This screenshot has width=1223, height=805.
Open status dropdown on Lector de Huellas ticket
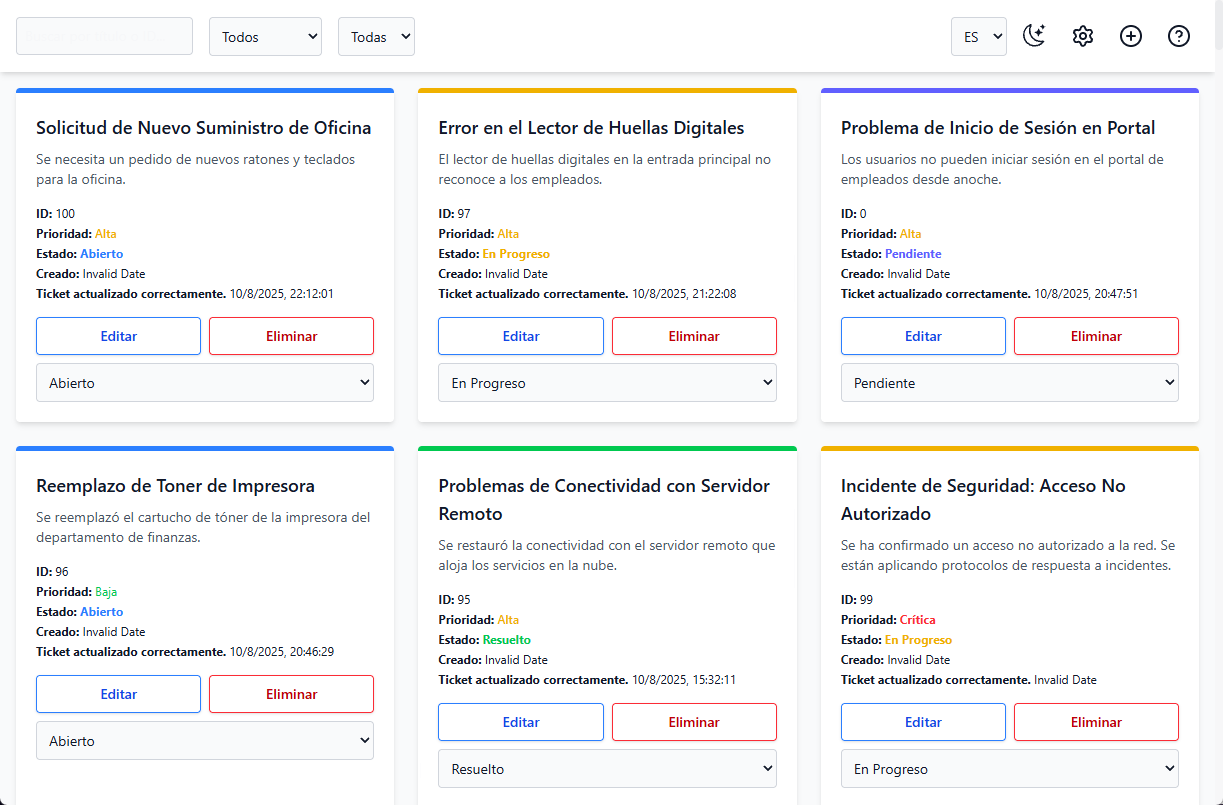click(607, 383)
